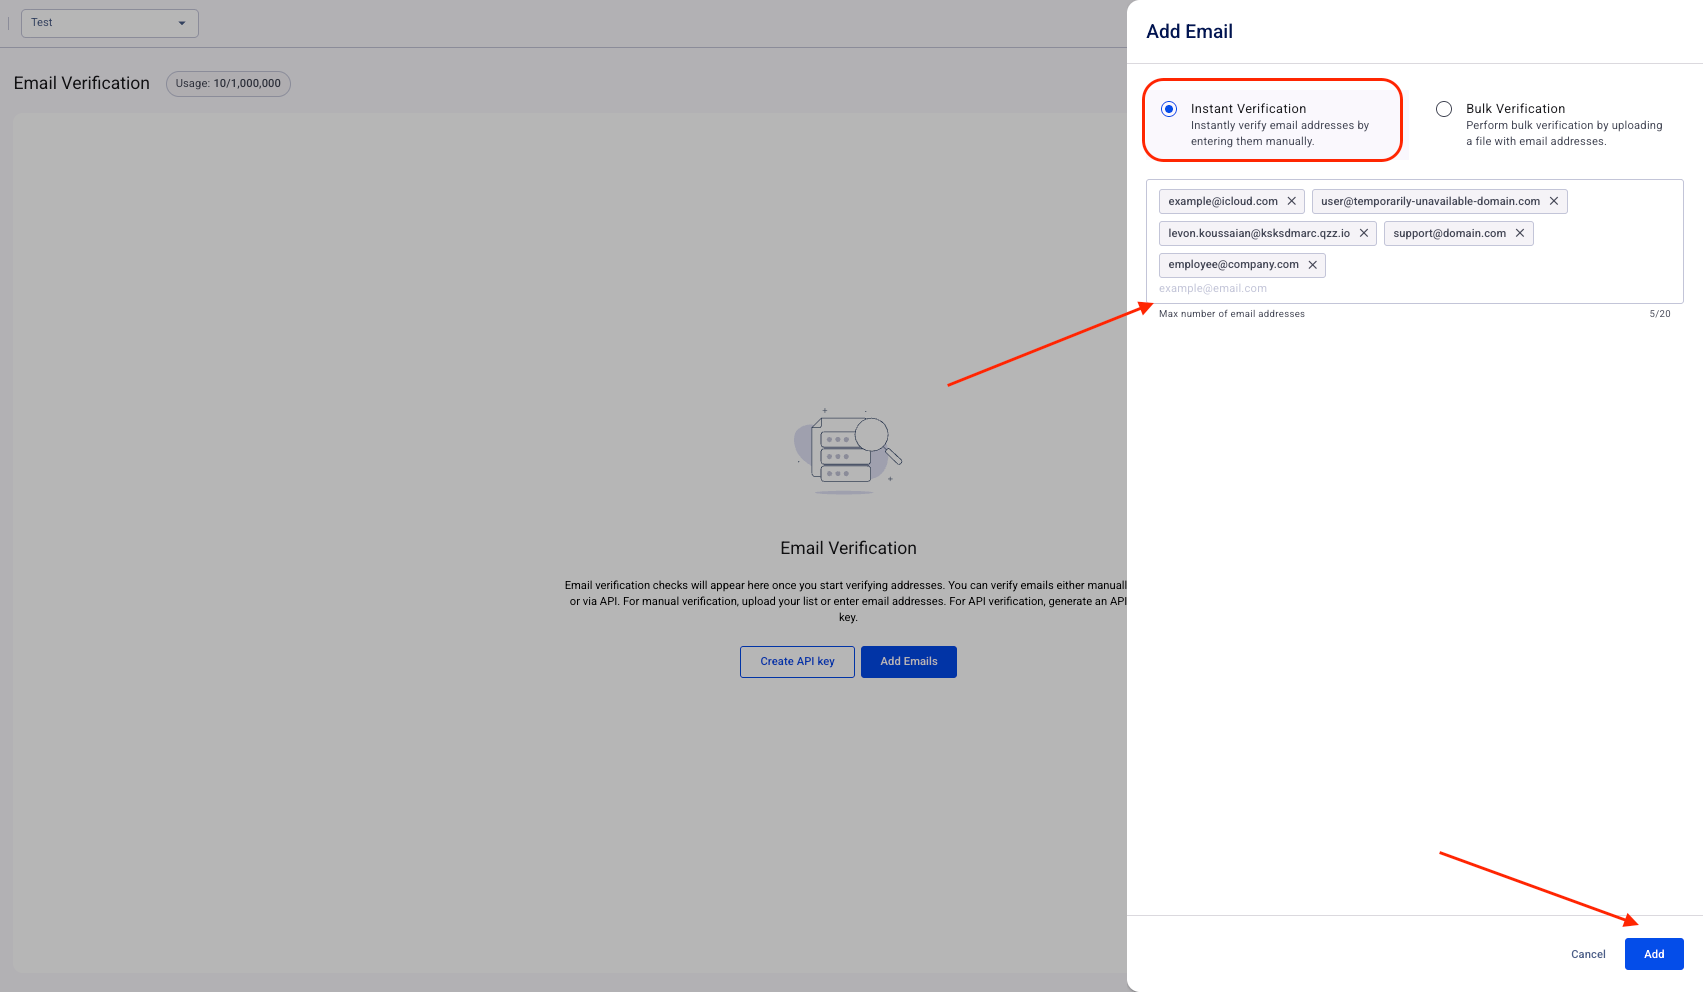The image size is (1703, 992).
Task: Click the example@email.com input field
Action: tap(1400, 288)
